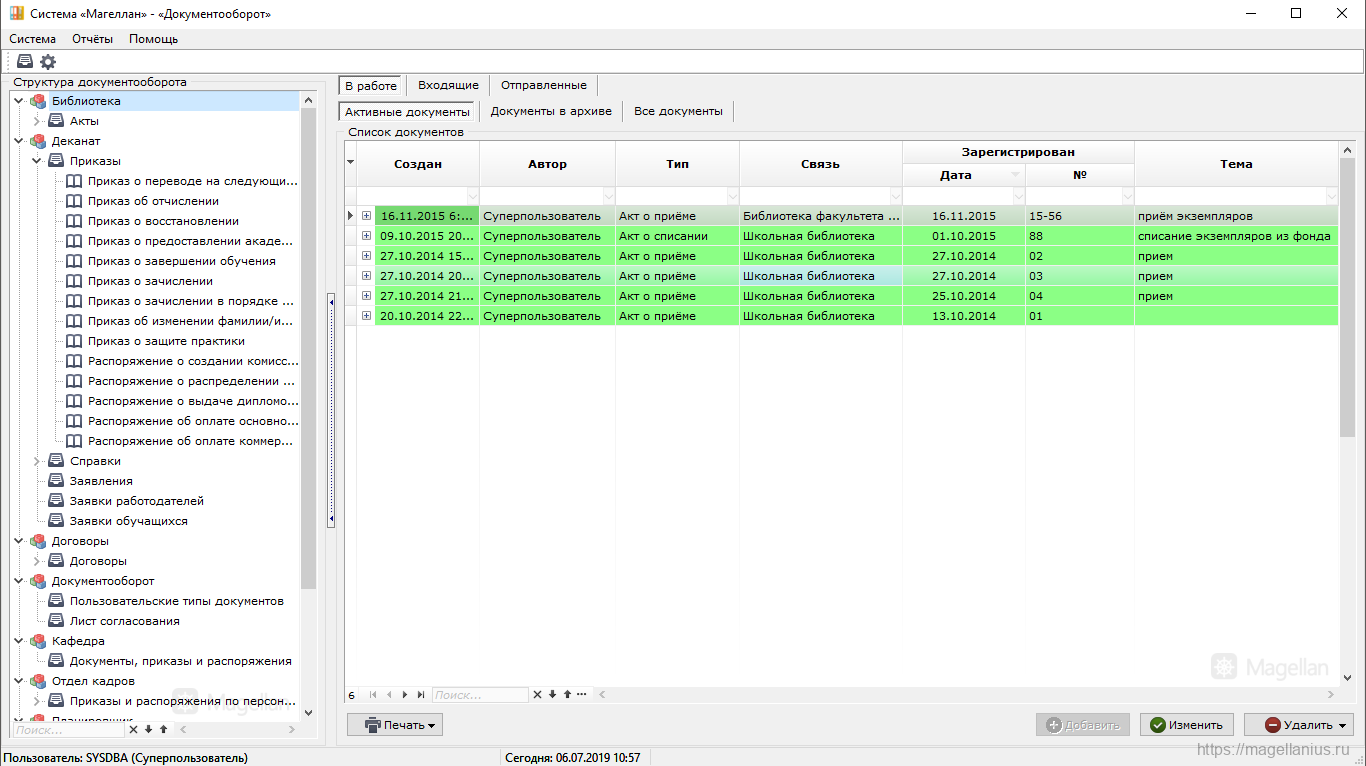Click the tray icon next to Акты

point(56,121)
